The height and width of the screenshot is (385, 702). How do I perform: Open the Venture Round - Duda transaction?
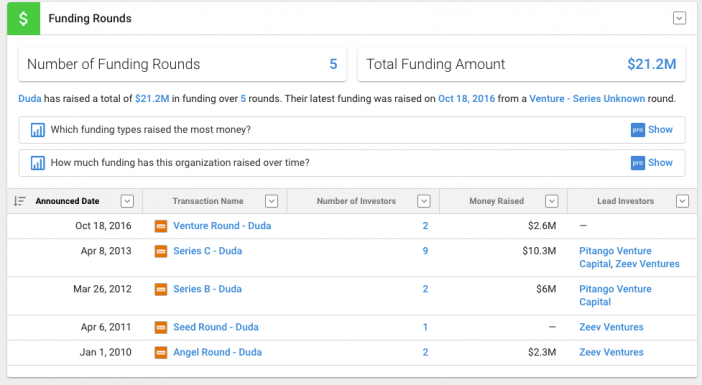click(x=222, y=226)
